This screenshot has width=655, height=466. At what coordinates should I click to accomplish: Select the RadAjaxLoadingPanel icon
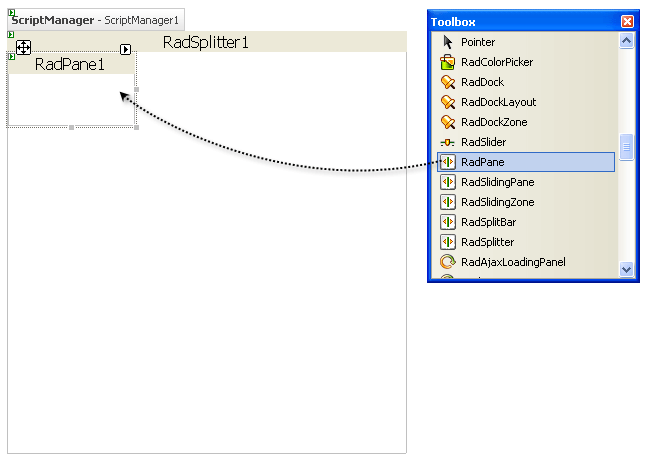coord(449,262)
